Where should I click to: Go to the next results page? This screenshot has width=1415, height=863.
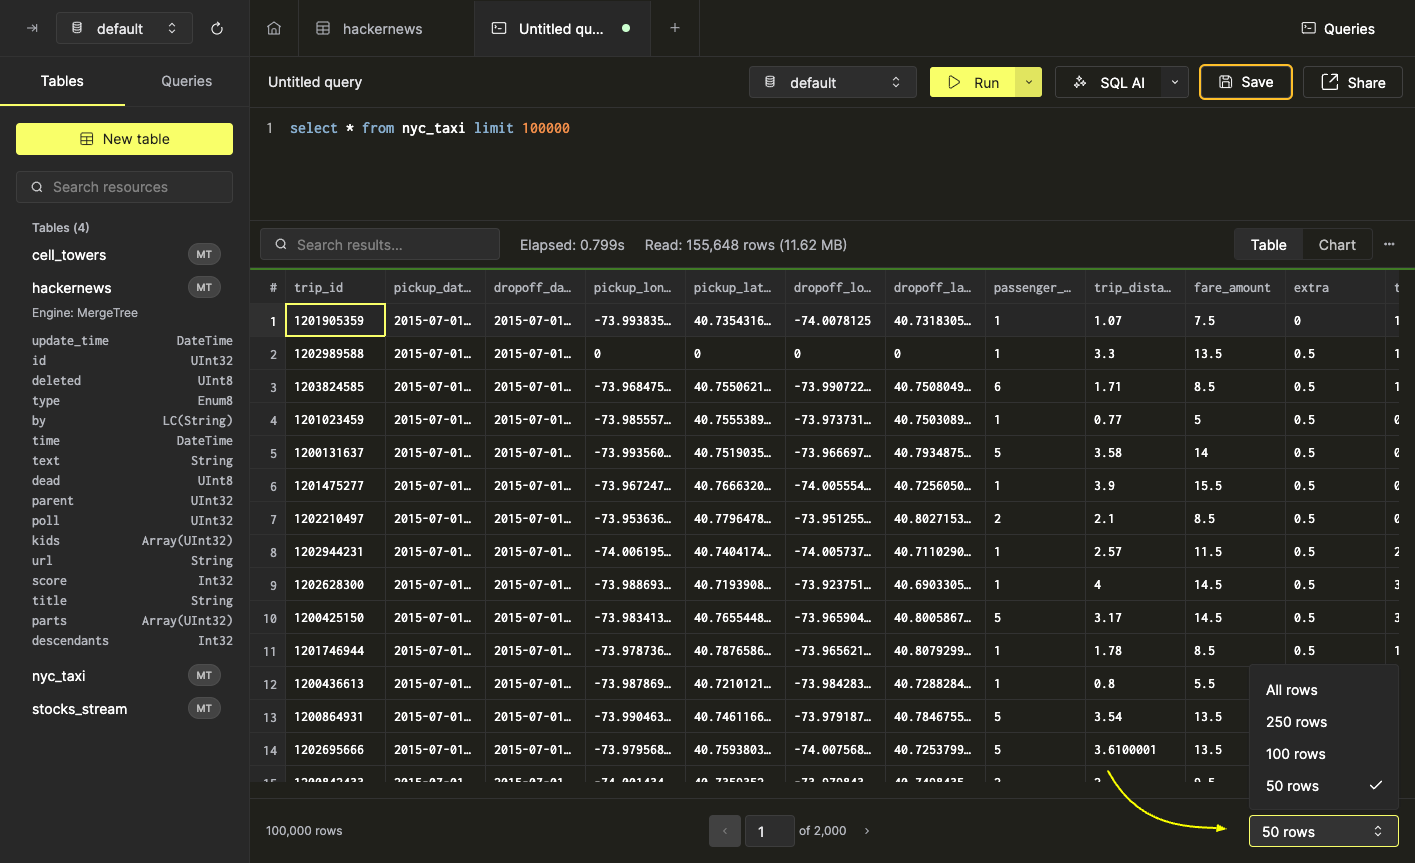click(x=866, y=830)
